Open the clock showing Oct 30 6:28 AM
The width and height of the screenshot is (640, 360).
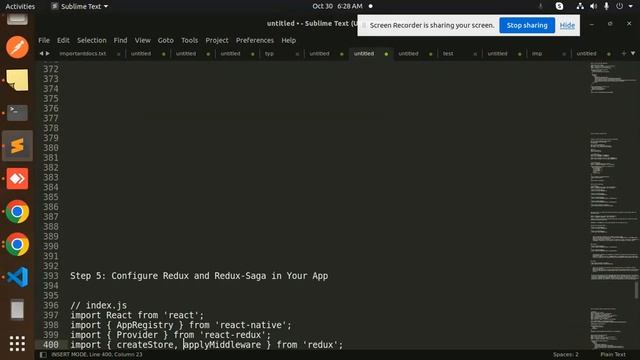337,6
